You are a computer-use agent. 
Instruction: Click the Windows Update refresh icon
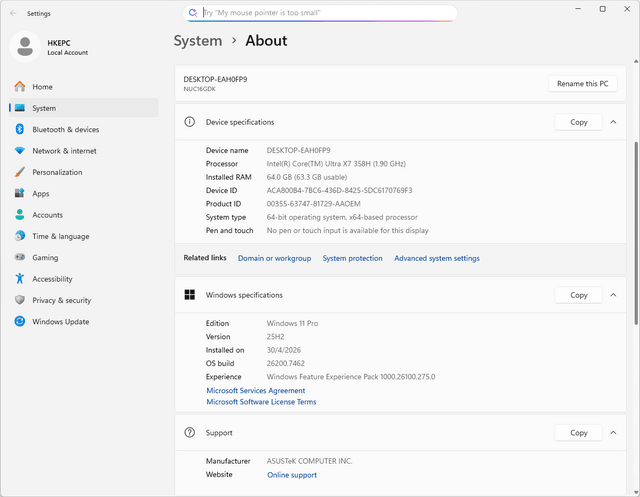click(20, 321)
